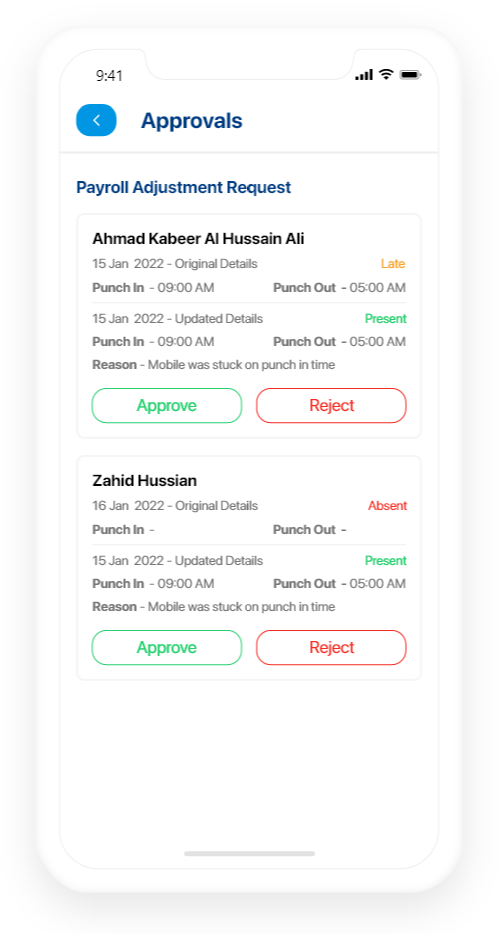
Task: Reject Ahmad Kabeer's payroll adjustment
Action: 331,406
